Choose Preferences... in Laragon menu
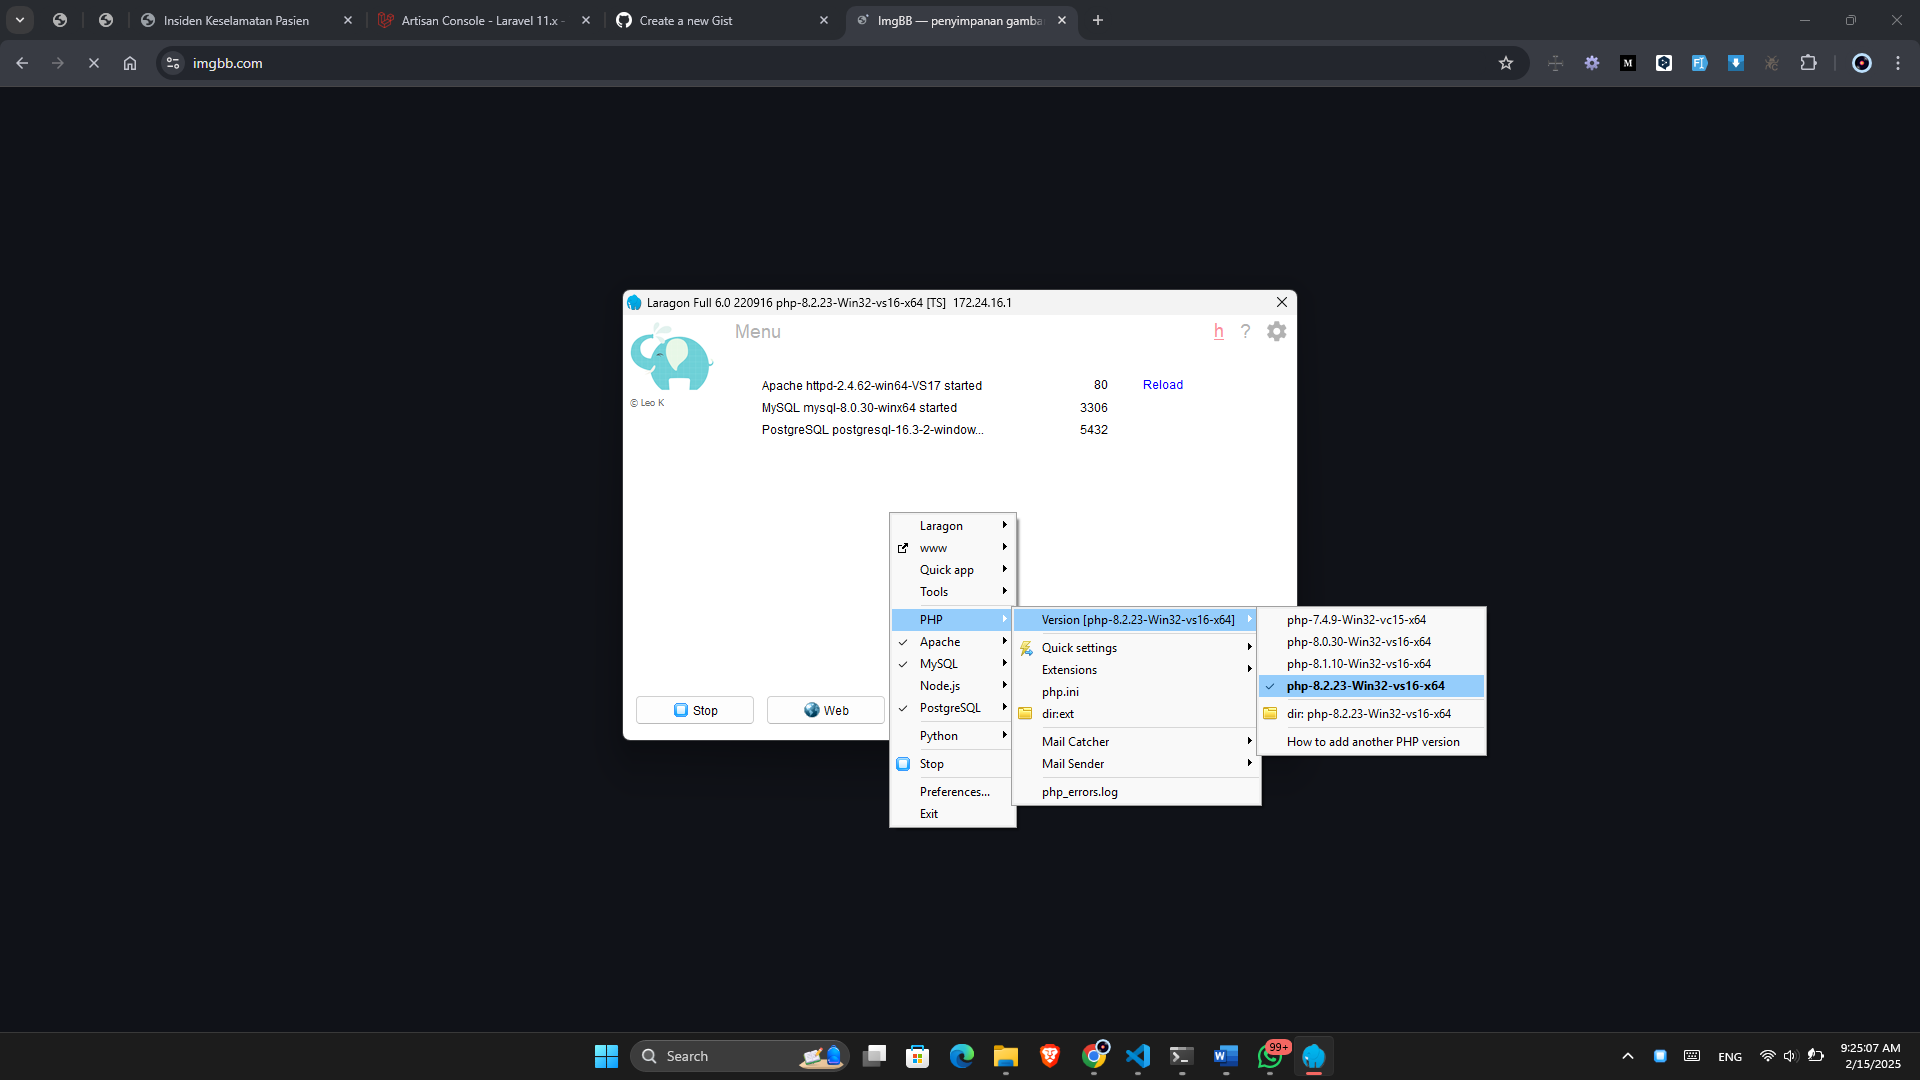Viewport: 1920px width, 1080px height. (x=952, y=792)
